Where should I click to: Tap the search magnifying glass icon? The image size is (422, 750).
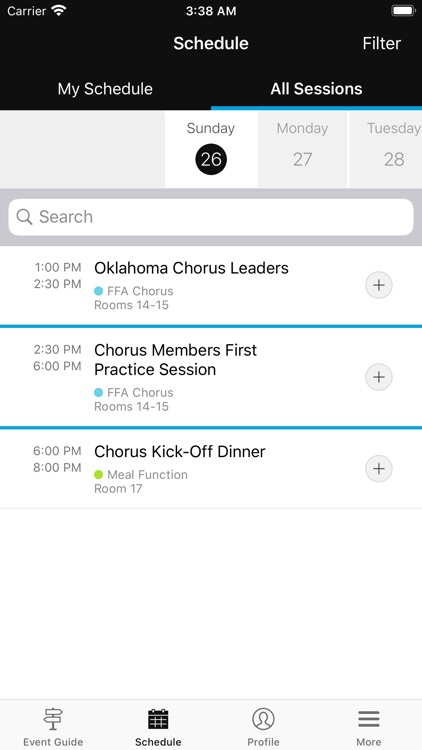pos(24,217)
